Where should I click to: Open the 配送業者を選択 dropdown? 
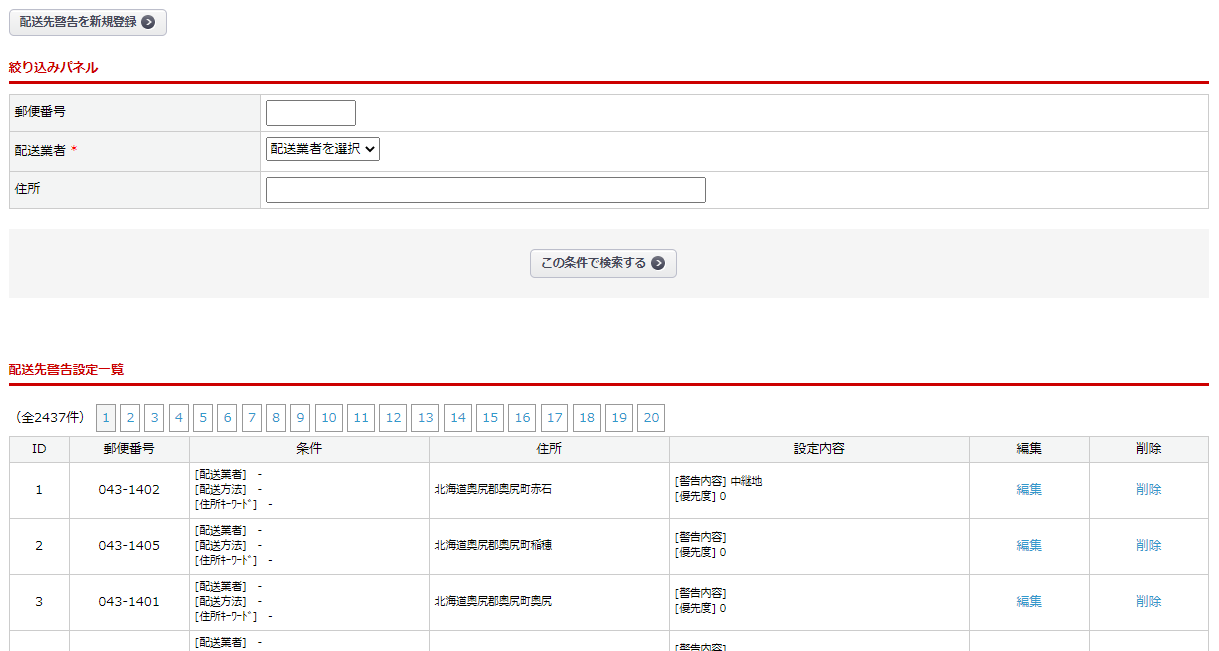pyautogui.click(x=322, y=149)
